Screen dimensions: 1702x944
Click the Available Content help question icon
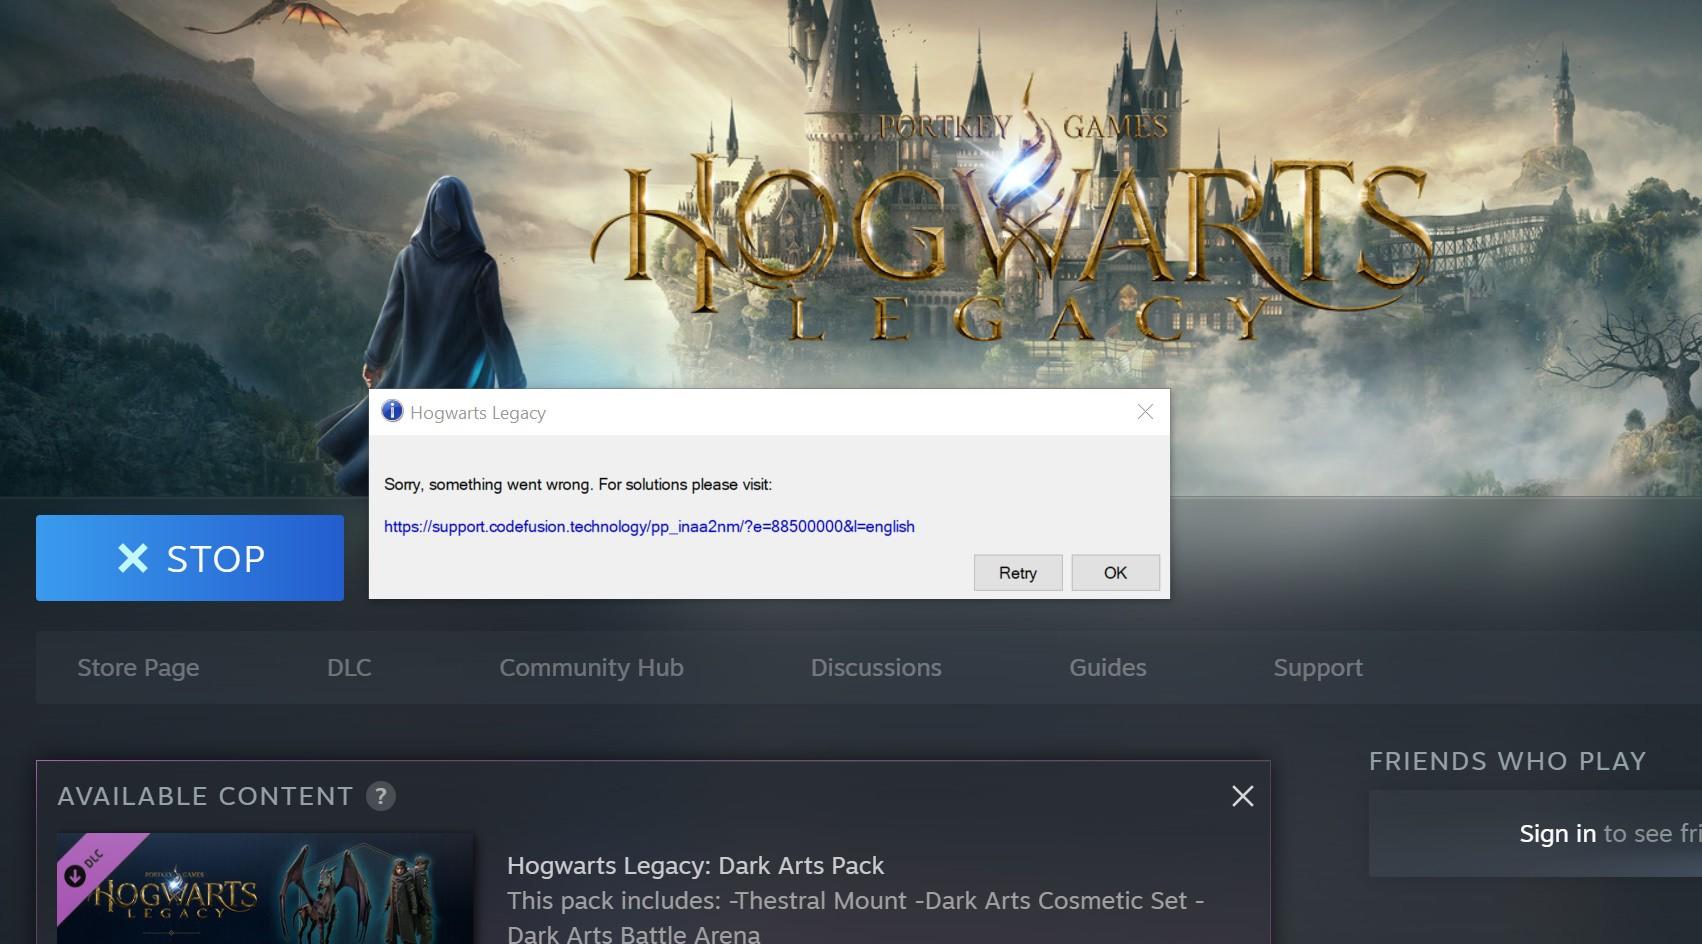pyautogui.click(x=380, y=796)
